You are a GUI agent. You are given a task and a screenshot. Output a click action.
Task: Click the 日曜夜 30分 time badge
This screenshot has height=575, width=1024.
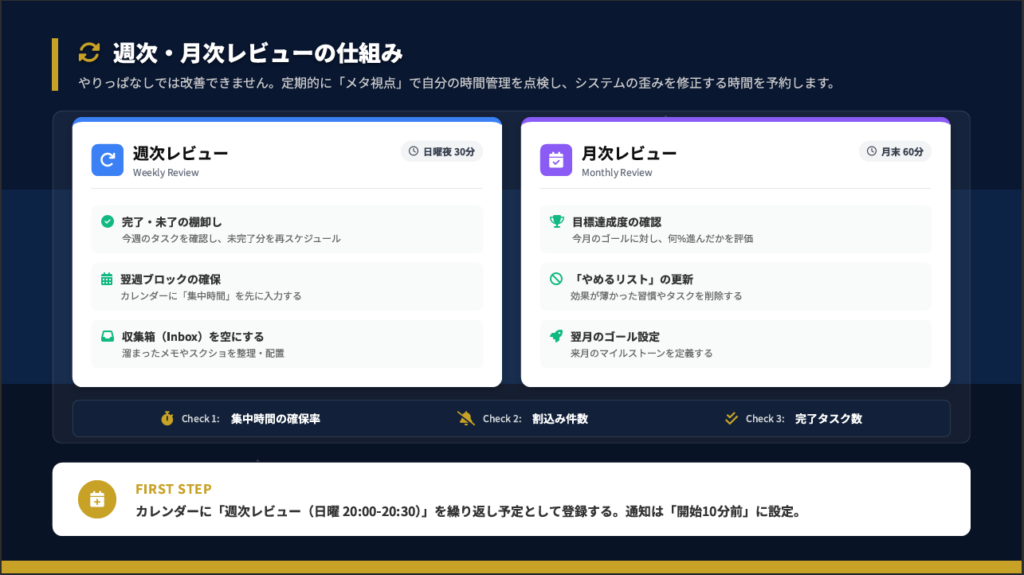(442, 152)
